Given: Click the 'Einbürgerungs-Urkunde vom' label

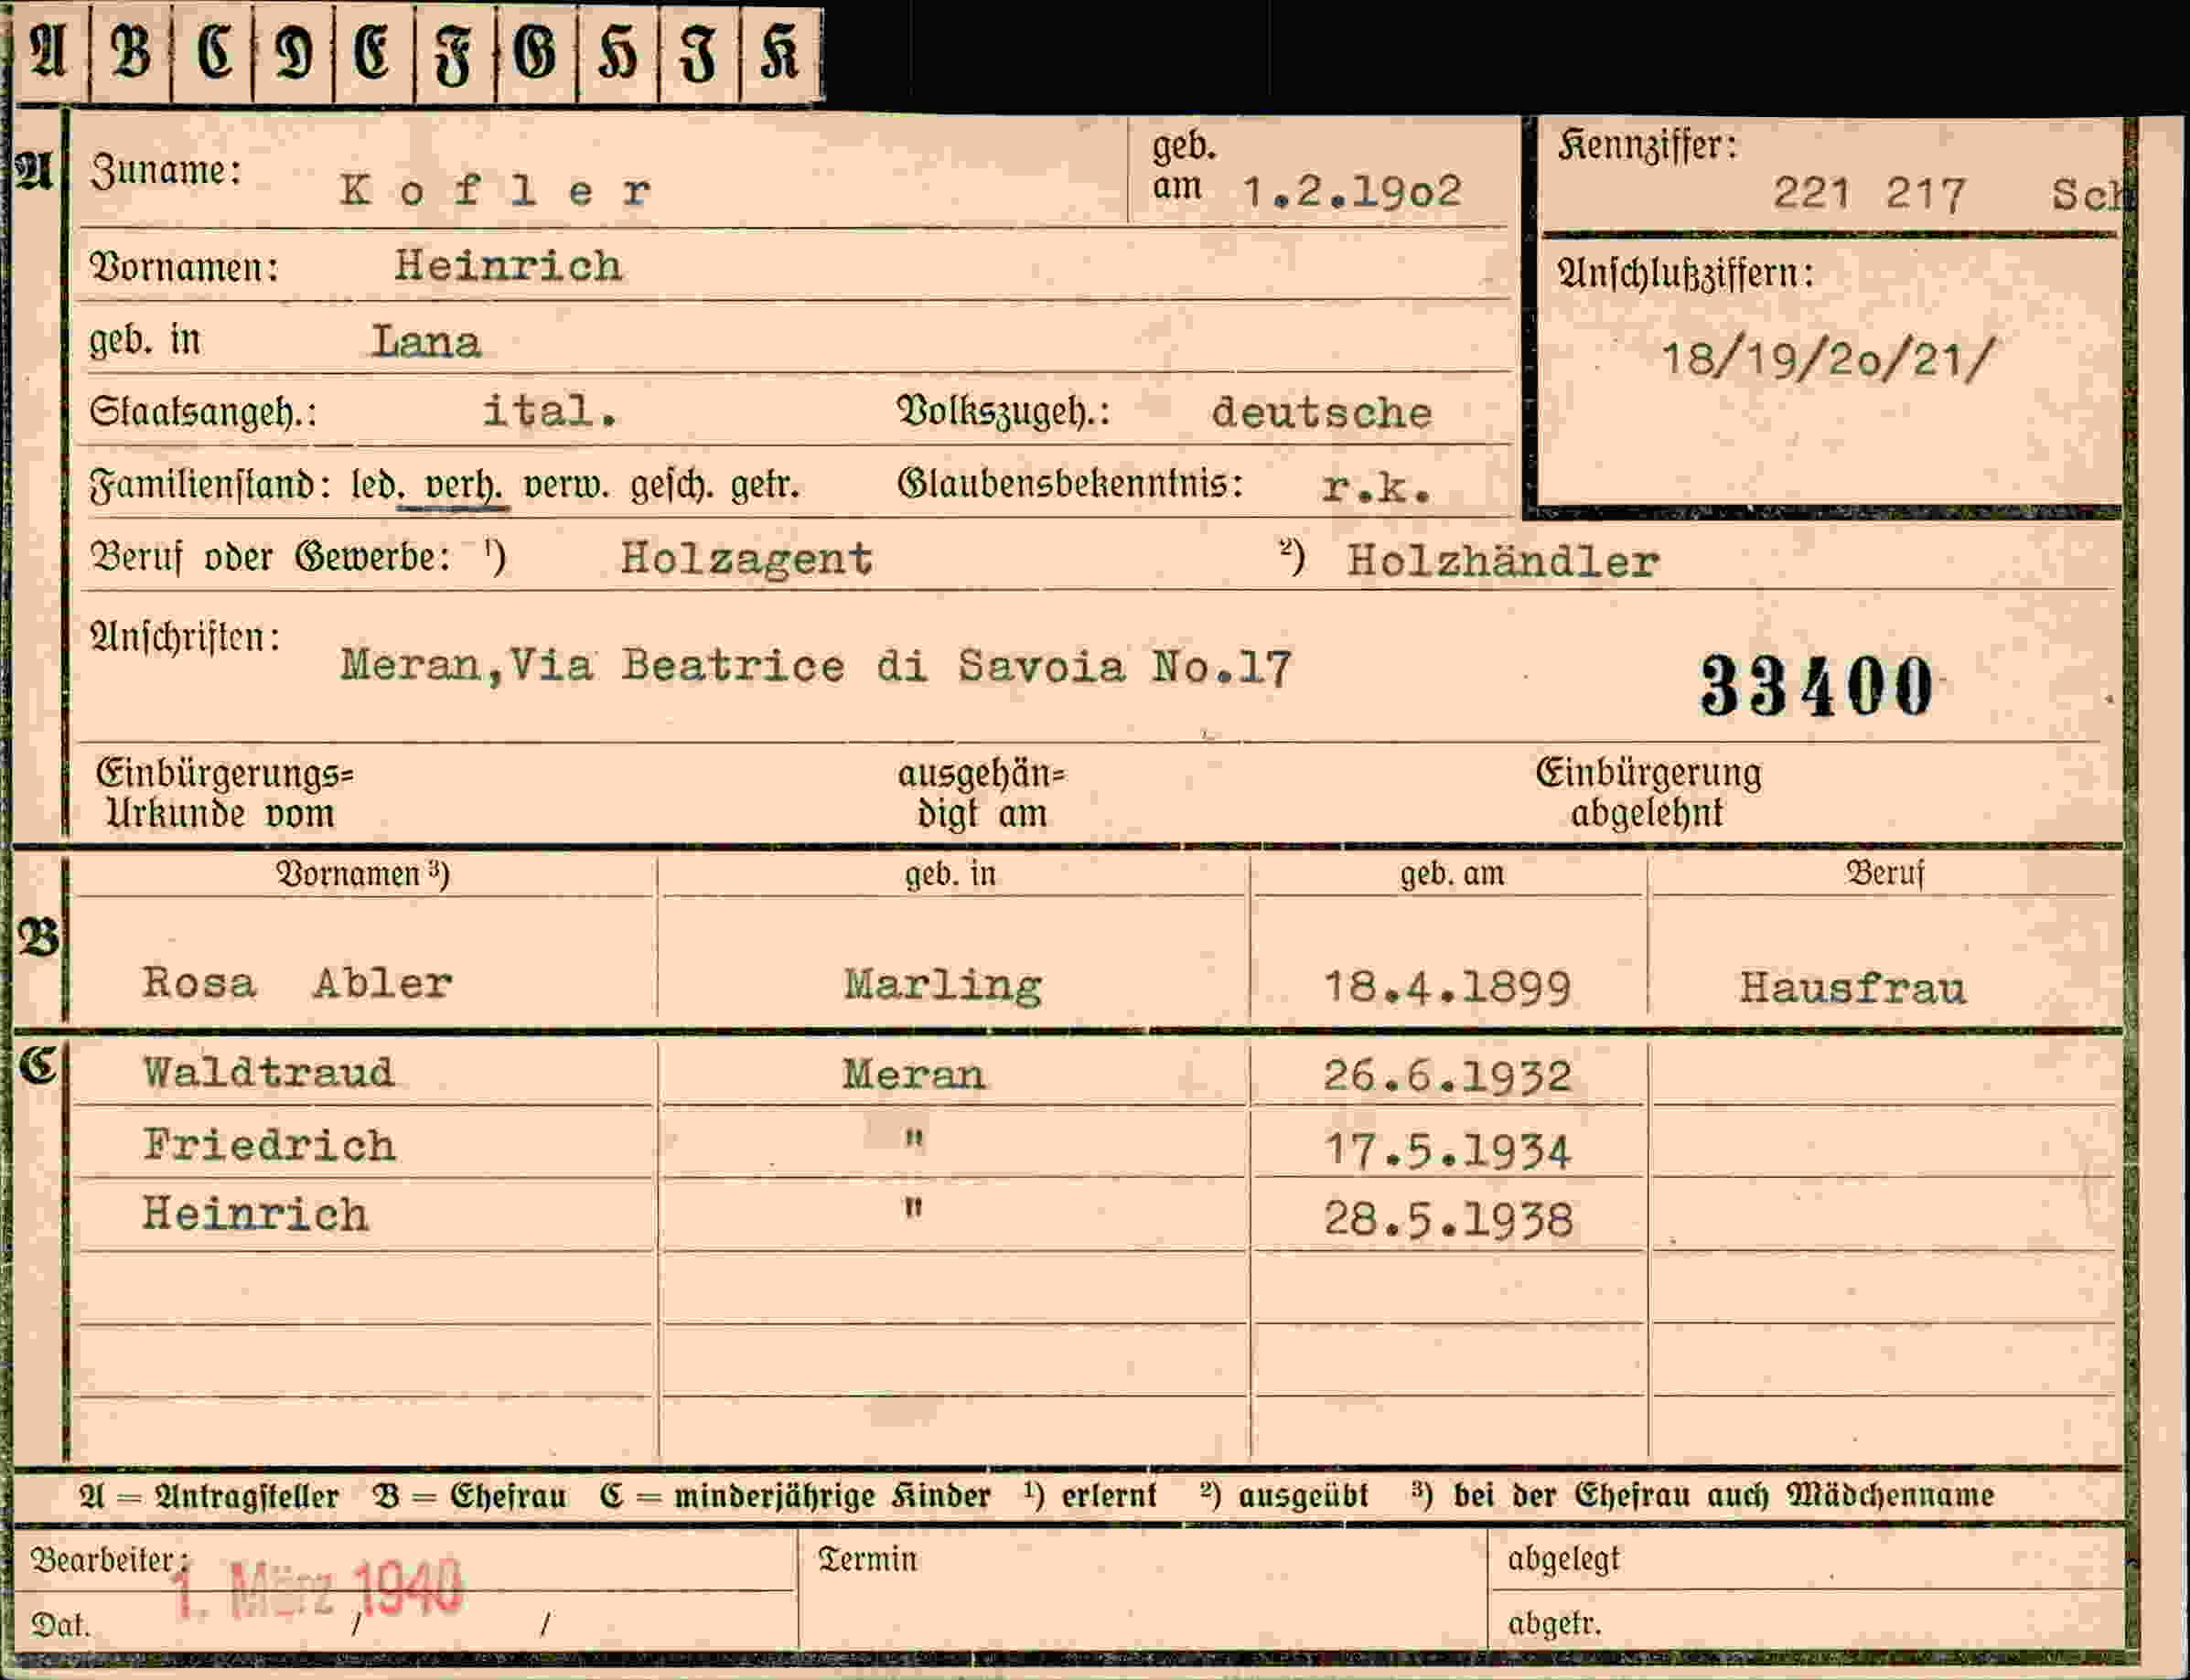Looking at the screenshot, I should point(224,793).
